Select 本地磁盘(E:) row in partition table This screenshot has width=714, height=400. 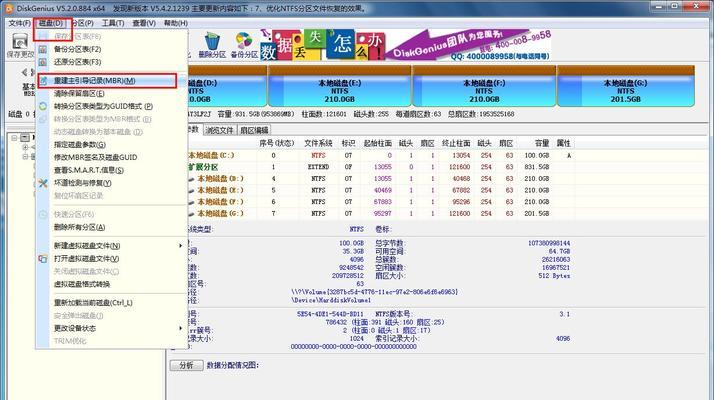(380, 190)
